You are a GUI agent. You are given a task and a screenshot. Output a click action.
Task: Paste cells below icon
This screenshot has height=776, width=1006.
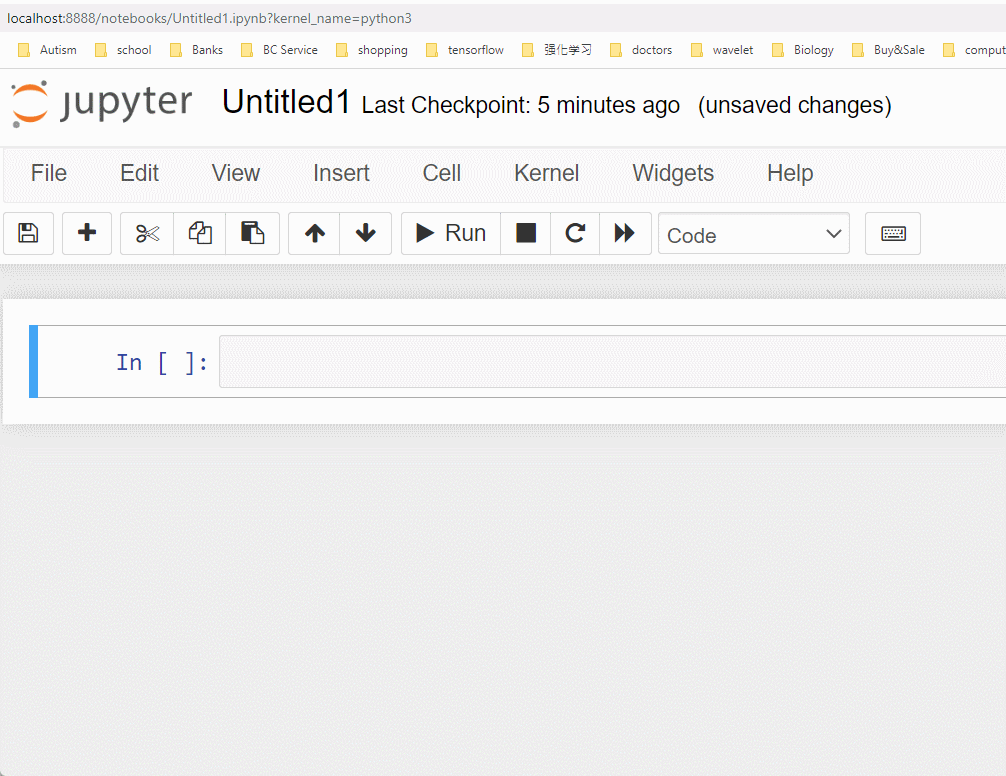[252, 233]
